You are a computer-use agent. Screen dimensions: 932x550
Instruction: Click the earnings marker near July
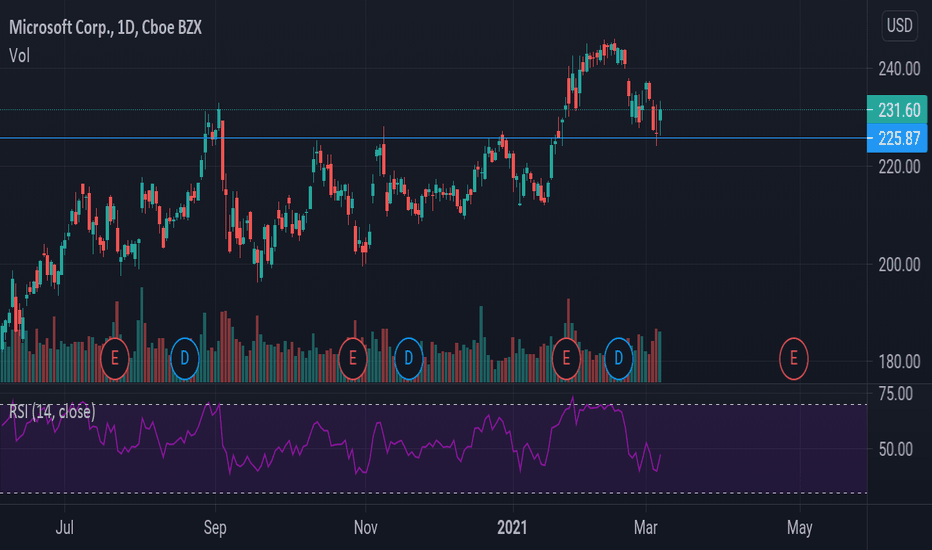(115, 359)
